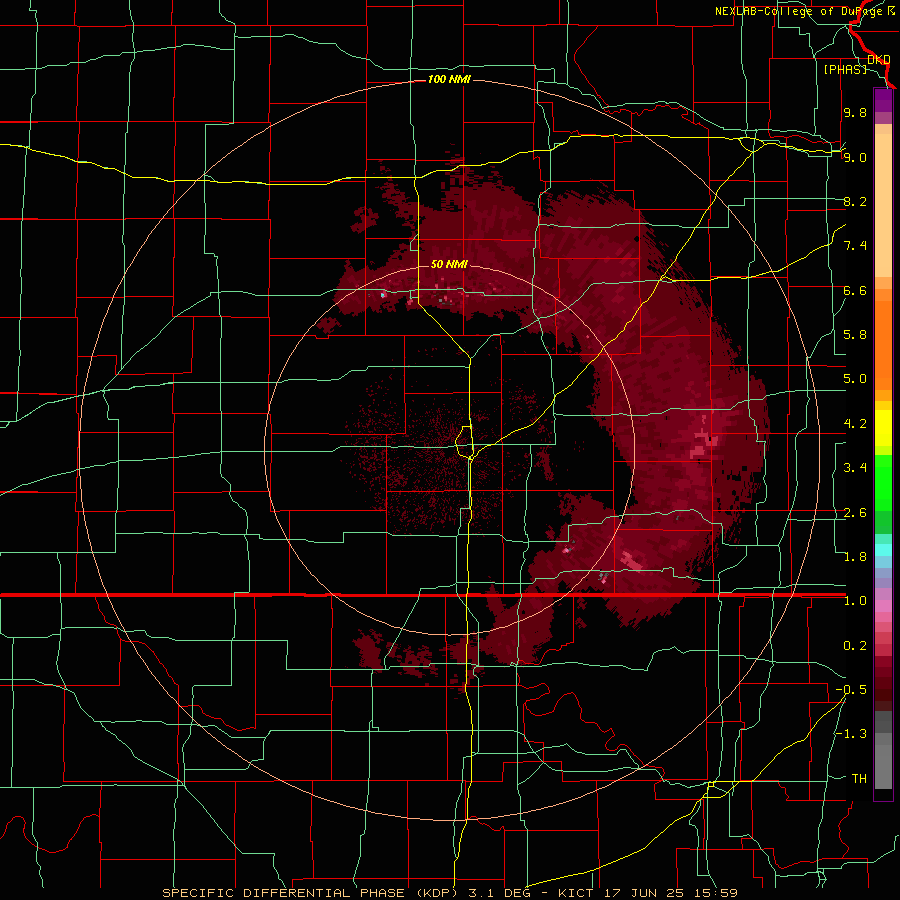Click the 3.4 value on the color scale
900x900 pixels.
[855, 468]
